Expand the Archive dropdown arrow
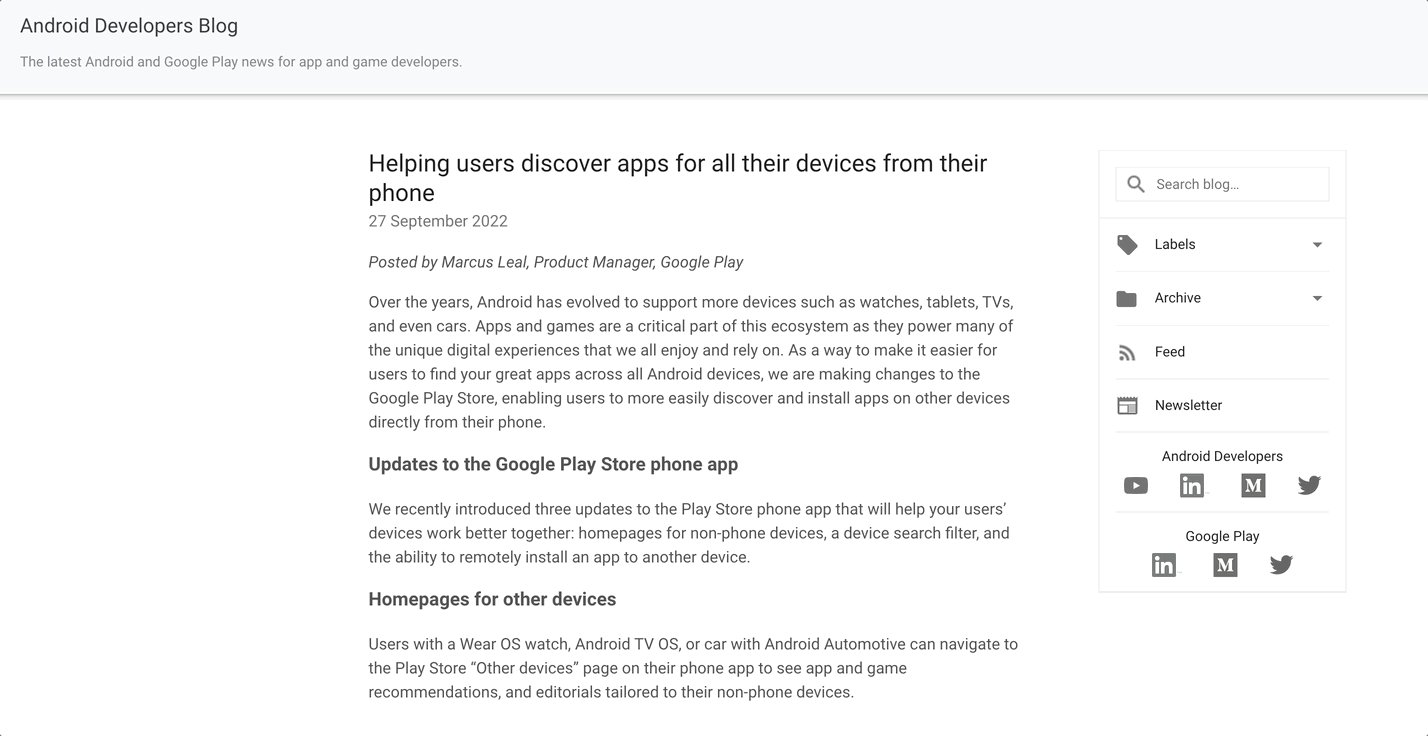Viewport: 1428px width, 736px height. coord(1317,298)
